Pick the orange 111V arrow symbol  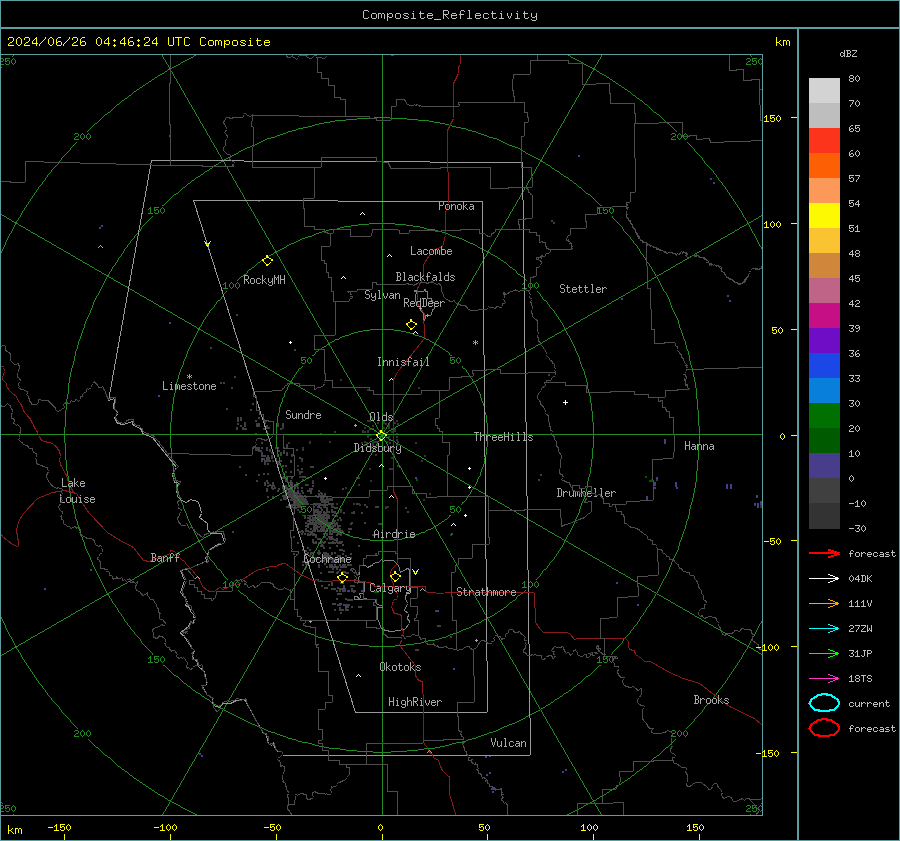coord(824,603)
